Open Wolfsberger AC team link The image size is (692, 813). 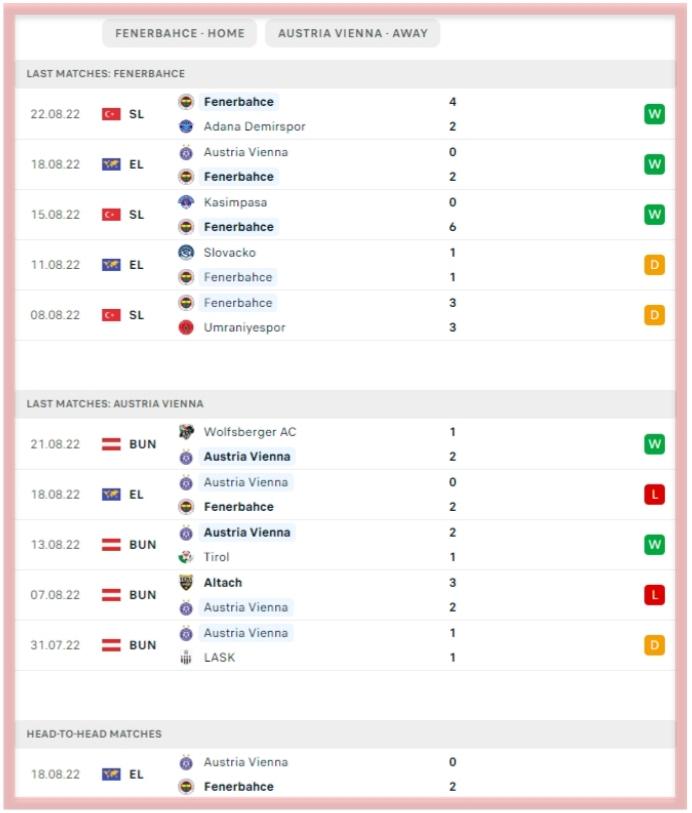tap(250, 432)
